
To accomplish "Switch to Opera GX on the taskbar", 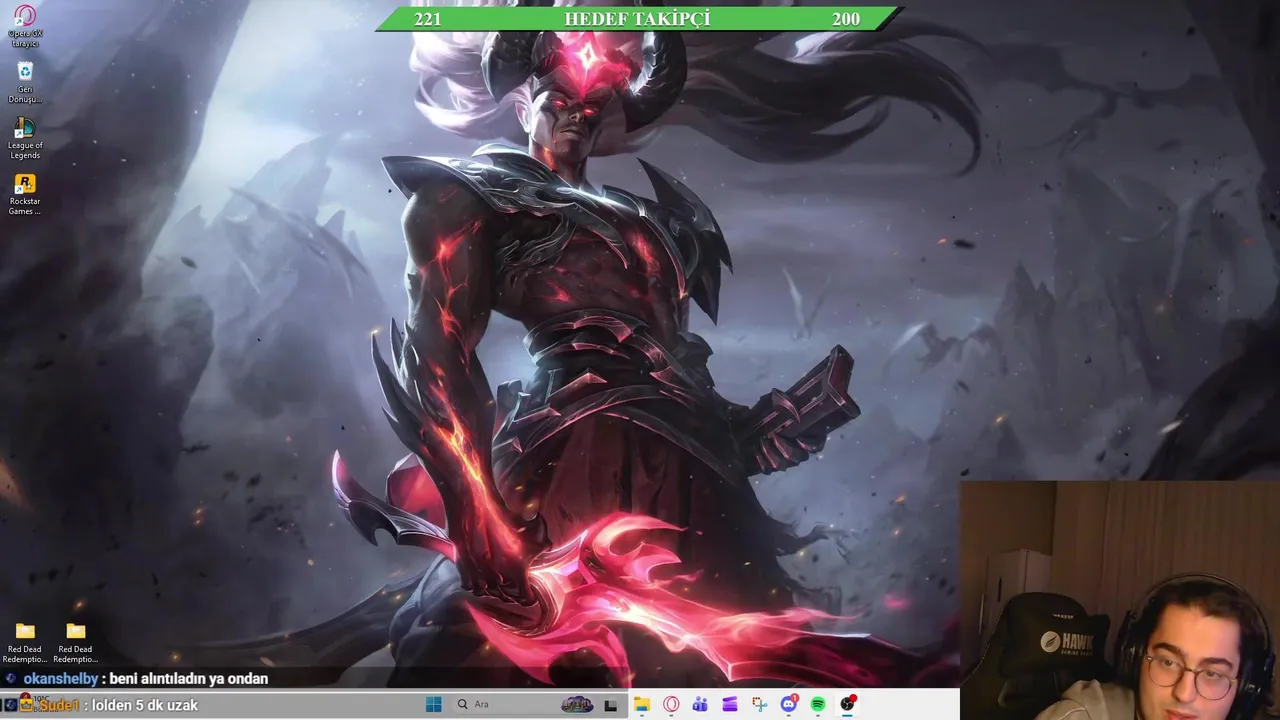I will tap(671, 705).
